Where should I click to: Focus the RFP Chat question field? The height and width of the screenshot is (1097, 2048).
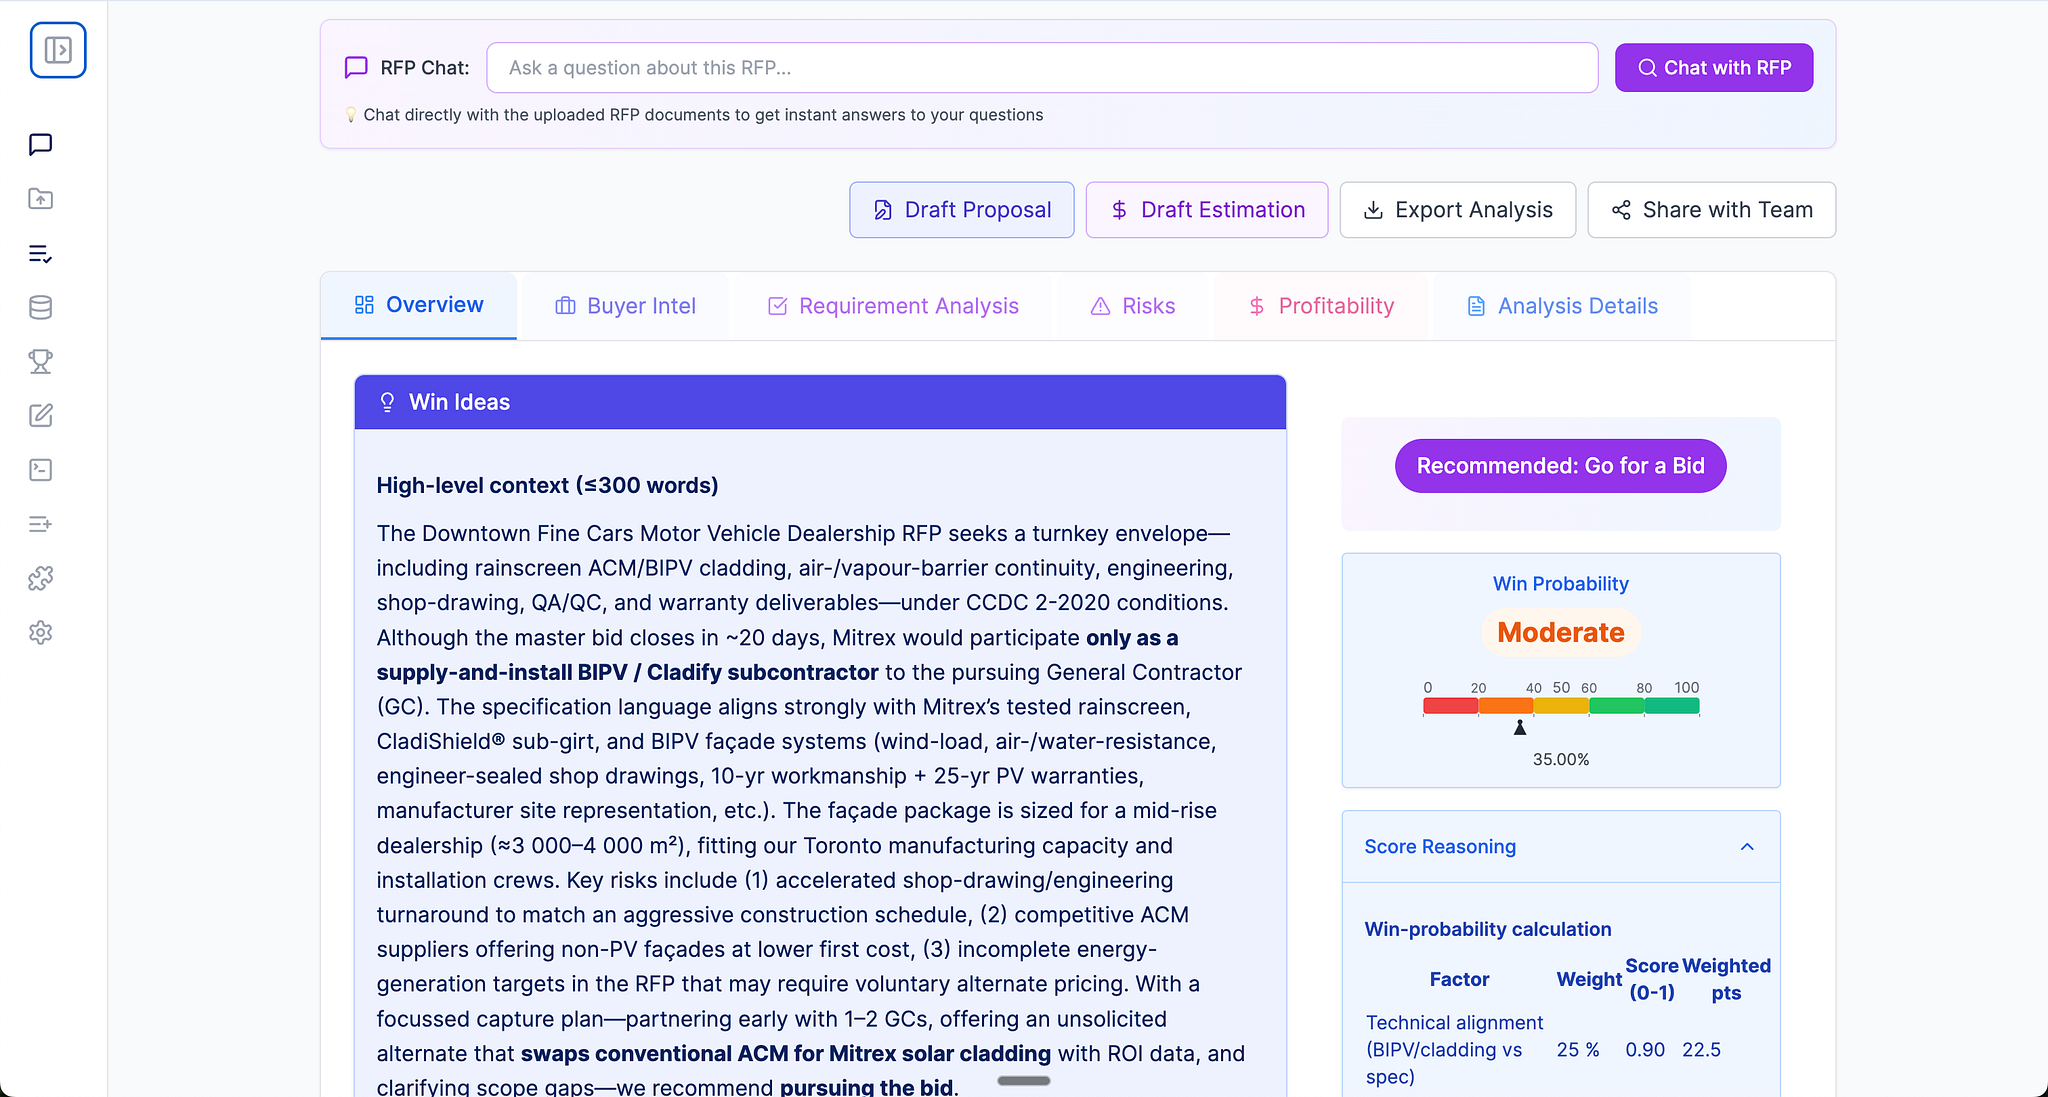pyautogui.click(x=1042, y=68)
